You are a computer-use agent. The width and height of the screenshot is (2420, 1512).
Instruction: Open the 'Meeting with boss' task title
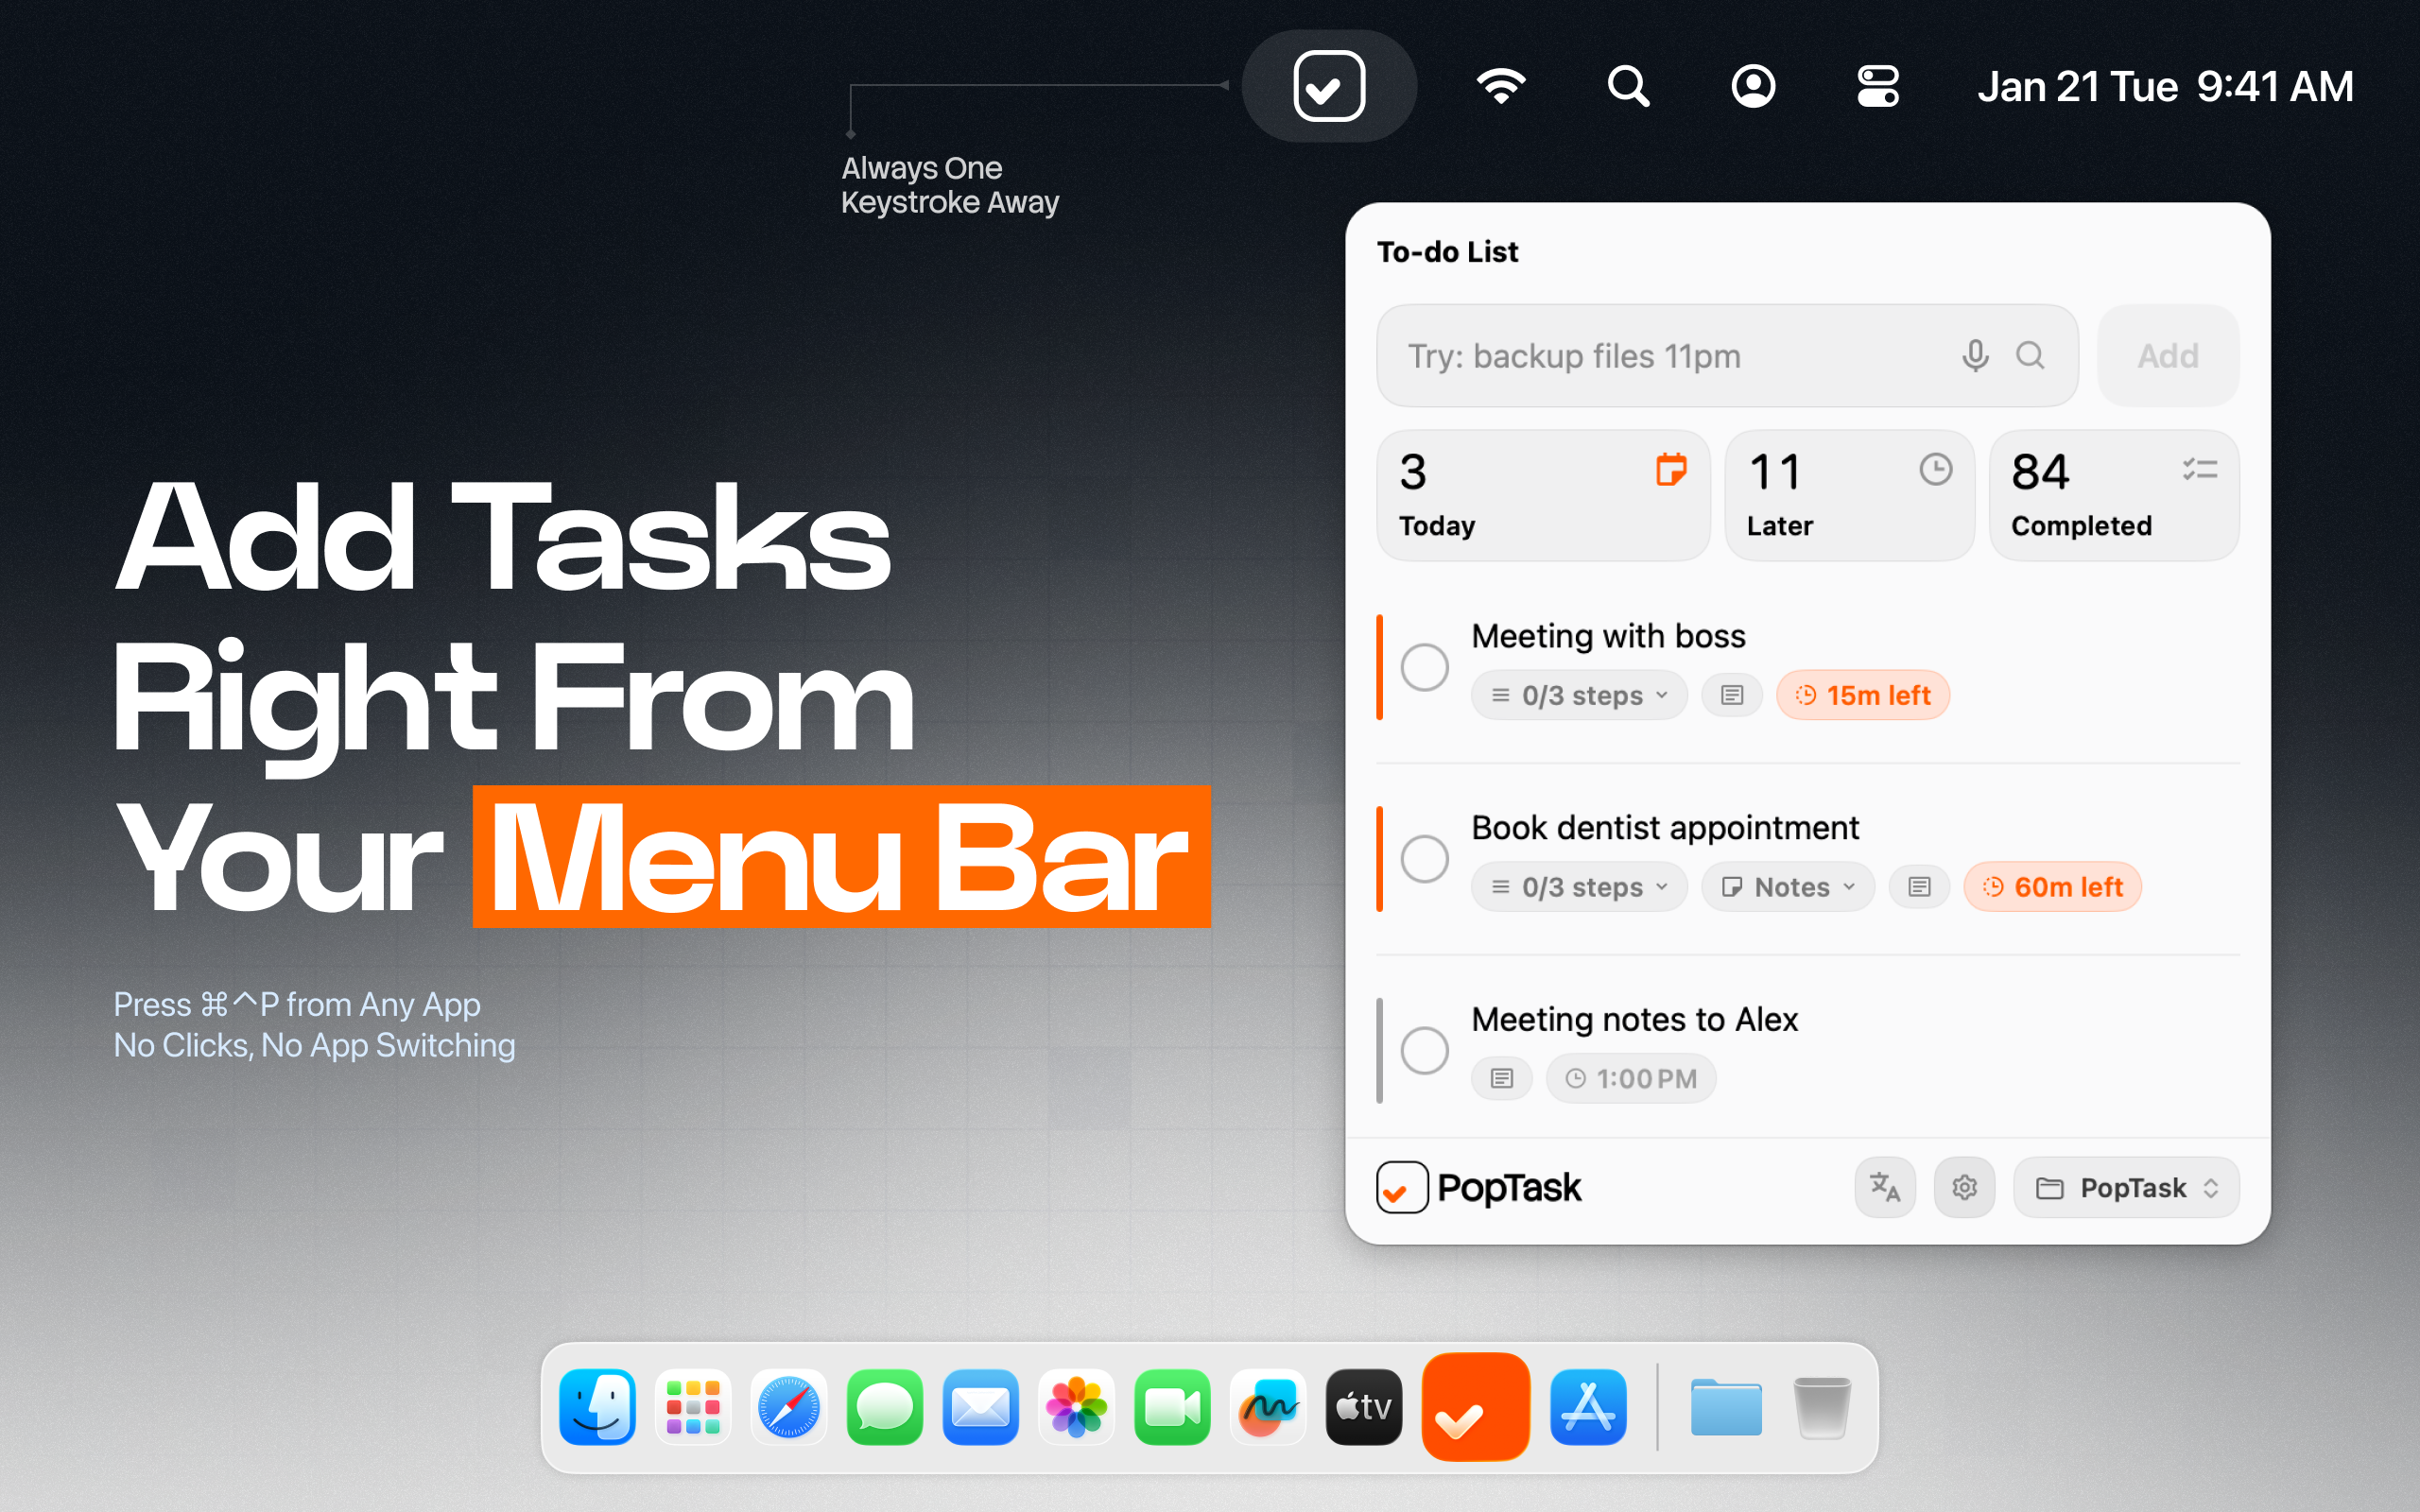1608,637
